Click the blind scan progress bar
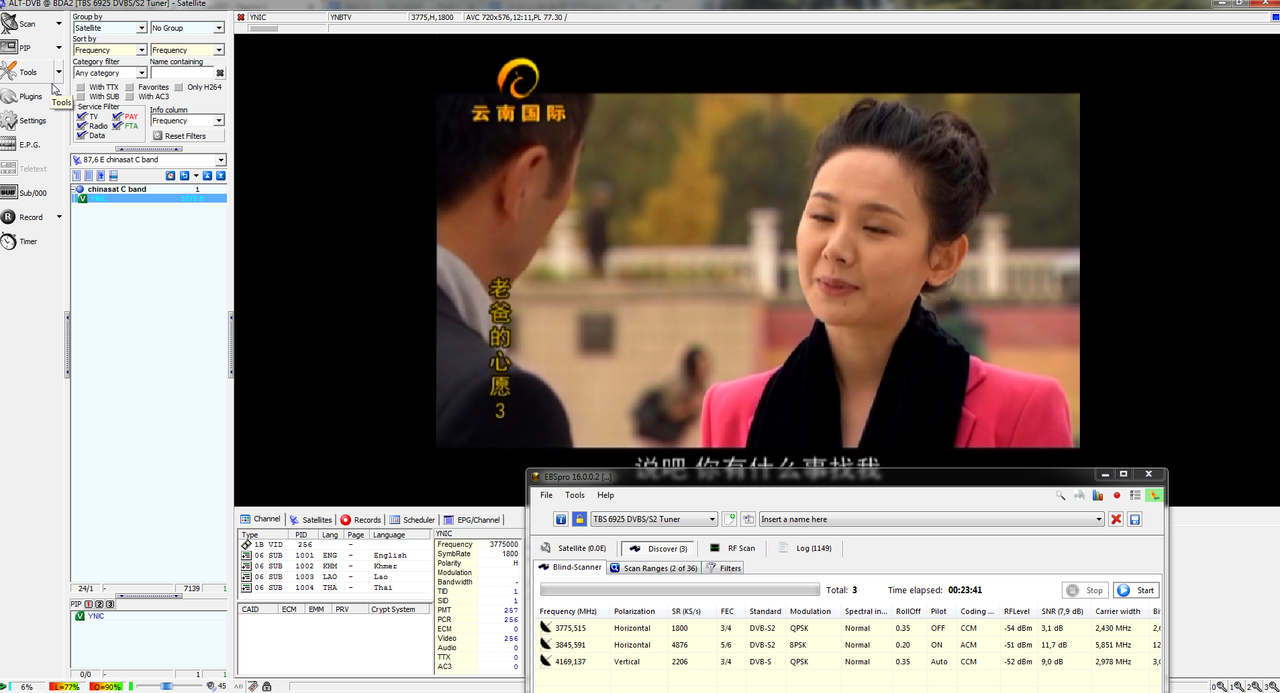 click(680, 590)
